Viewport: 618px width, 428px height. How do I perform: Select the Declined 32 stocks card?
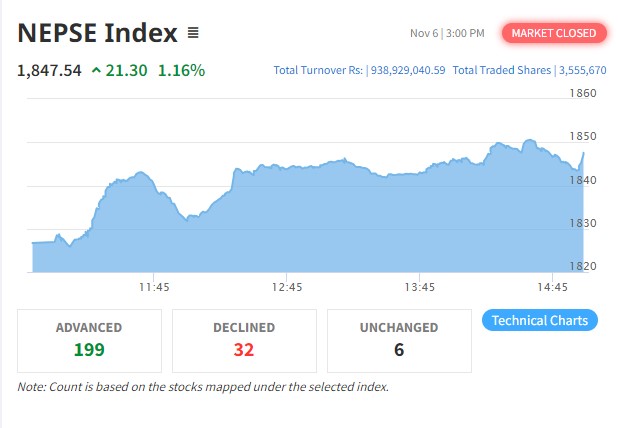tap(244, 340)
